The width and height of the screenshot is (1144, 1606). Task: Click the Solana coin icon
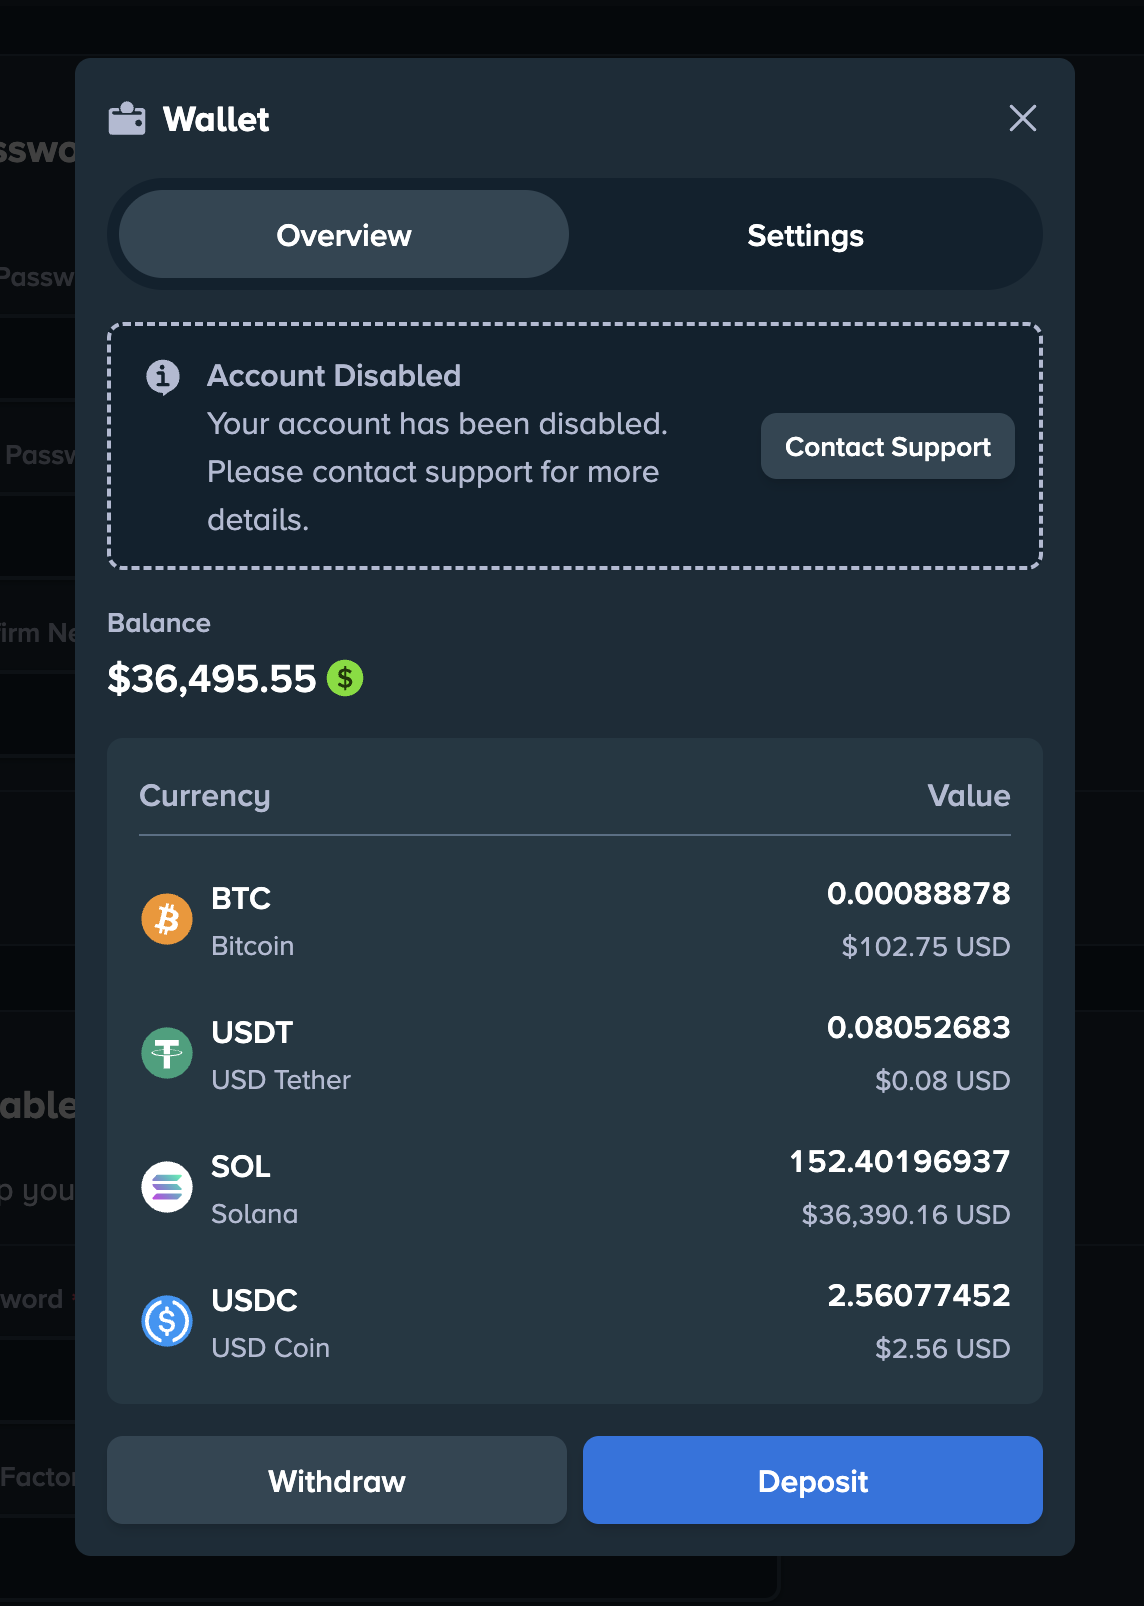[167, 1187]
